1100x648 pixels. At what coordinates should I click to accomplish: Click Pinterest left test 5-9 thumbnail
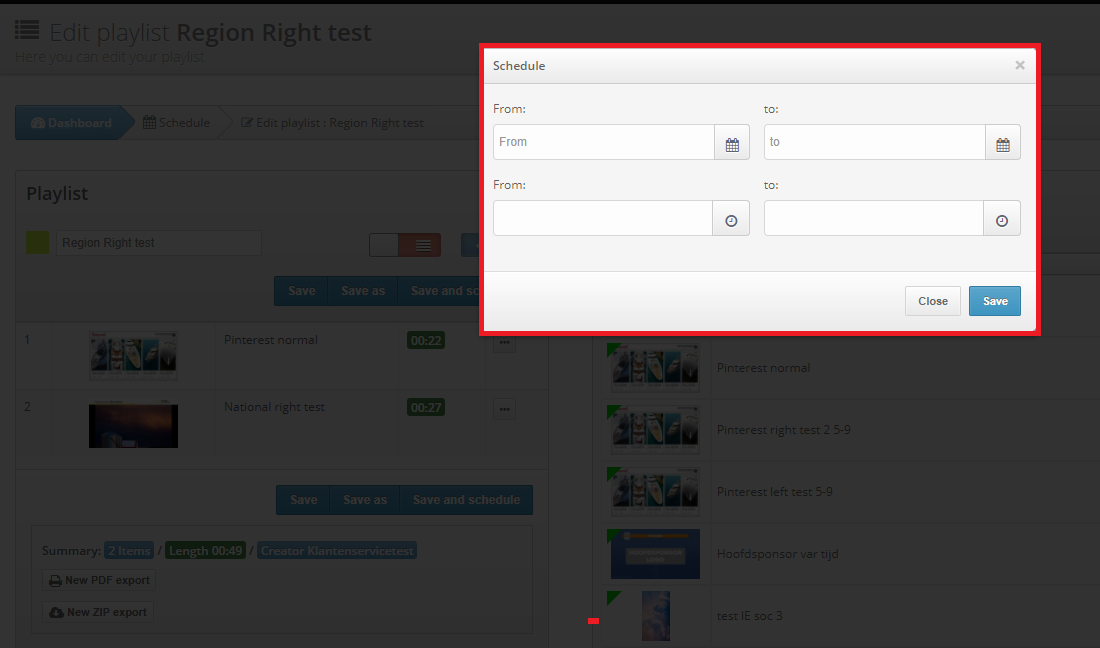point(655,492)
